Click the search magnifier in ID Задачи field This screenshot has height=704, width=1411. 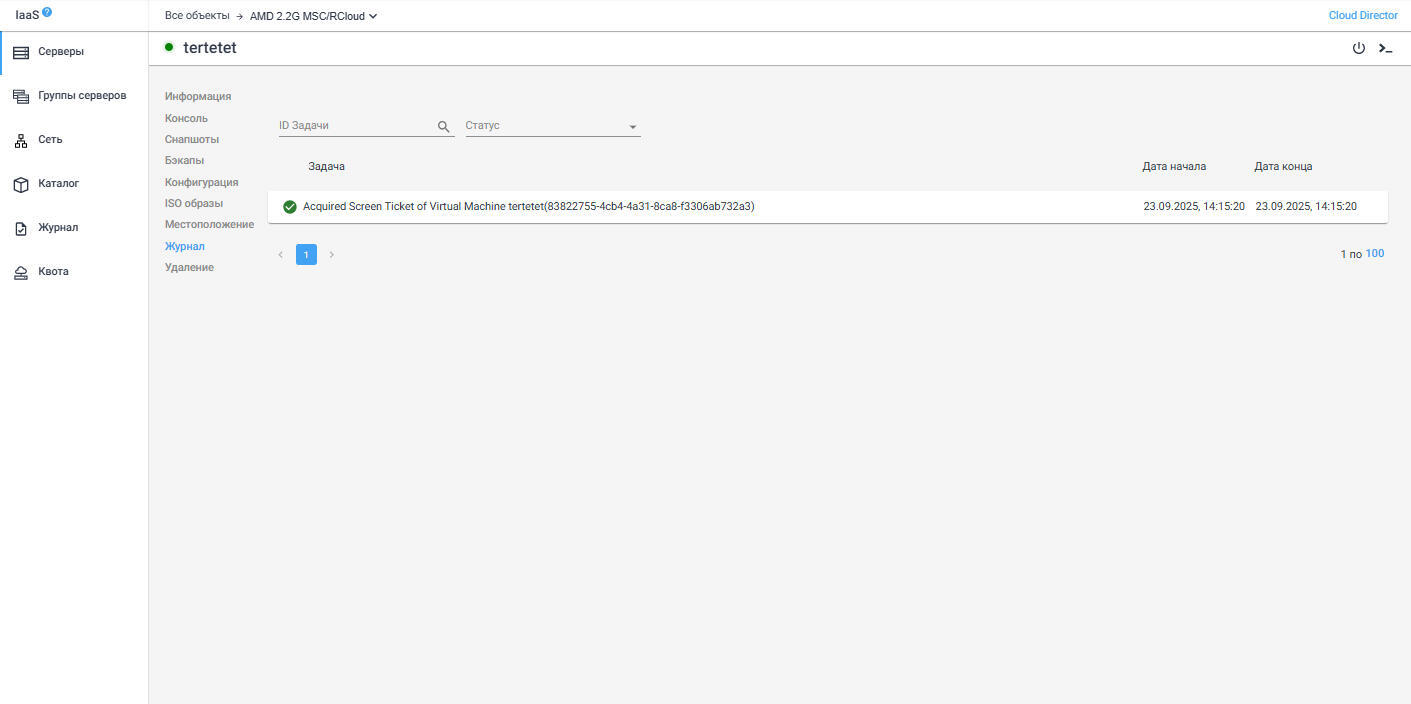[x=444, y=126]
